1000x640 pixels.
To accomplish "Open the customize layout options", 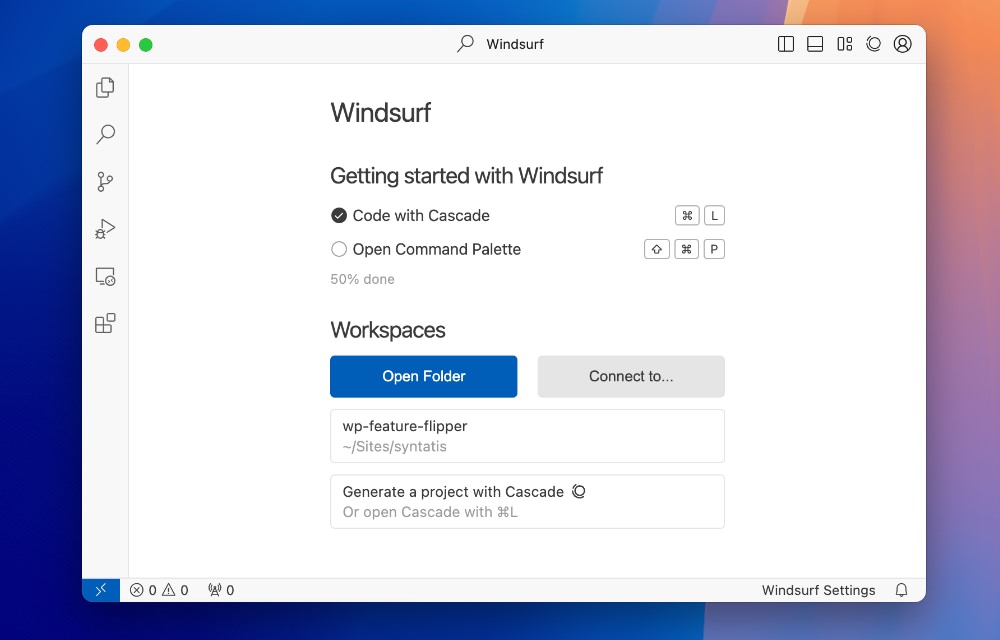I will [844, 44].
